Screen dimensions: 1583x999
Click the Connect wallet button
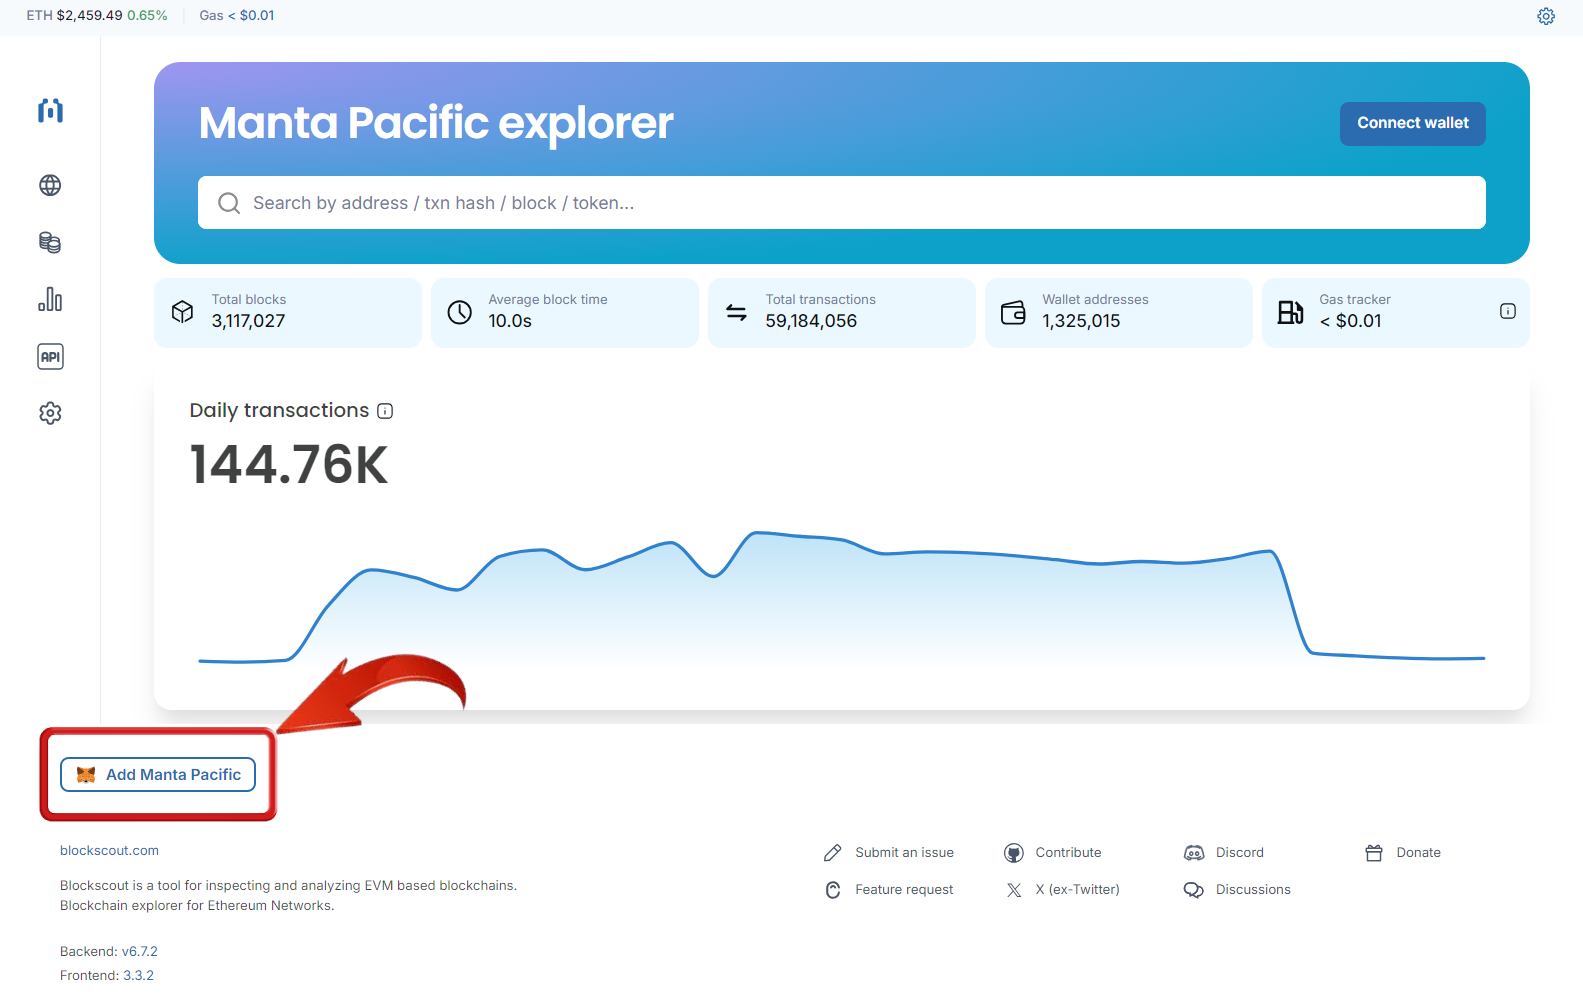[x=1412, y=123]
